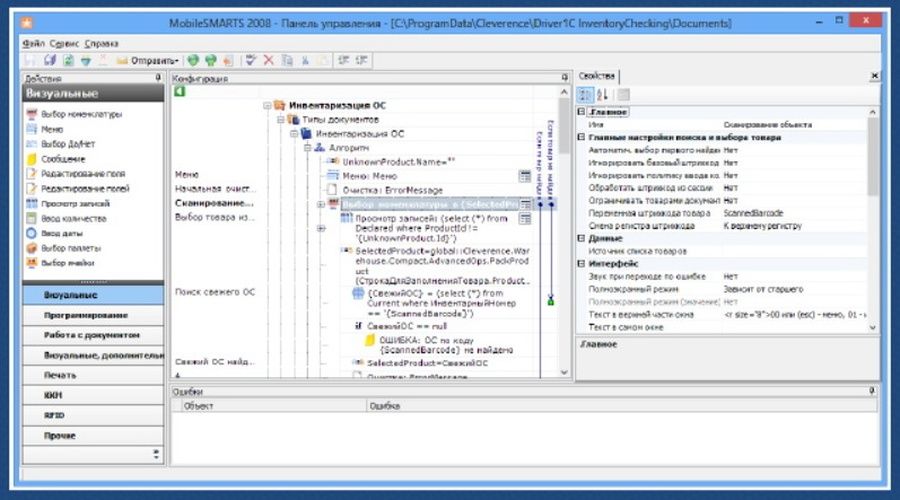Click the ScannedBarcode property value
Image resolution: width=900 pixels, height=500 pixels.
[x=753, y=213]
